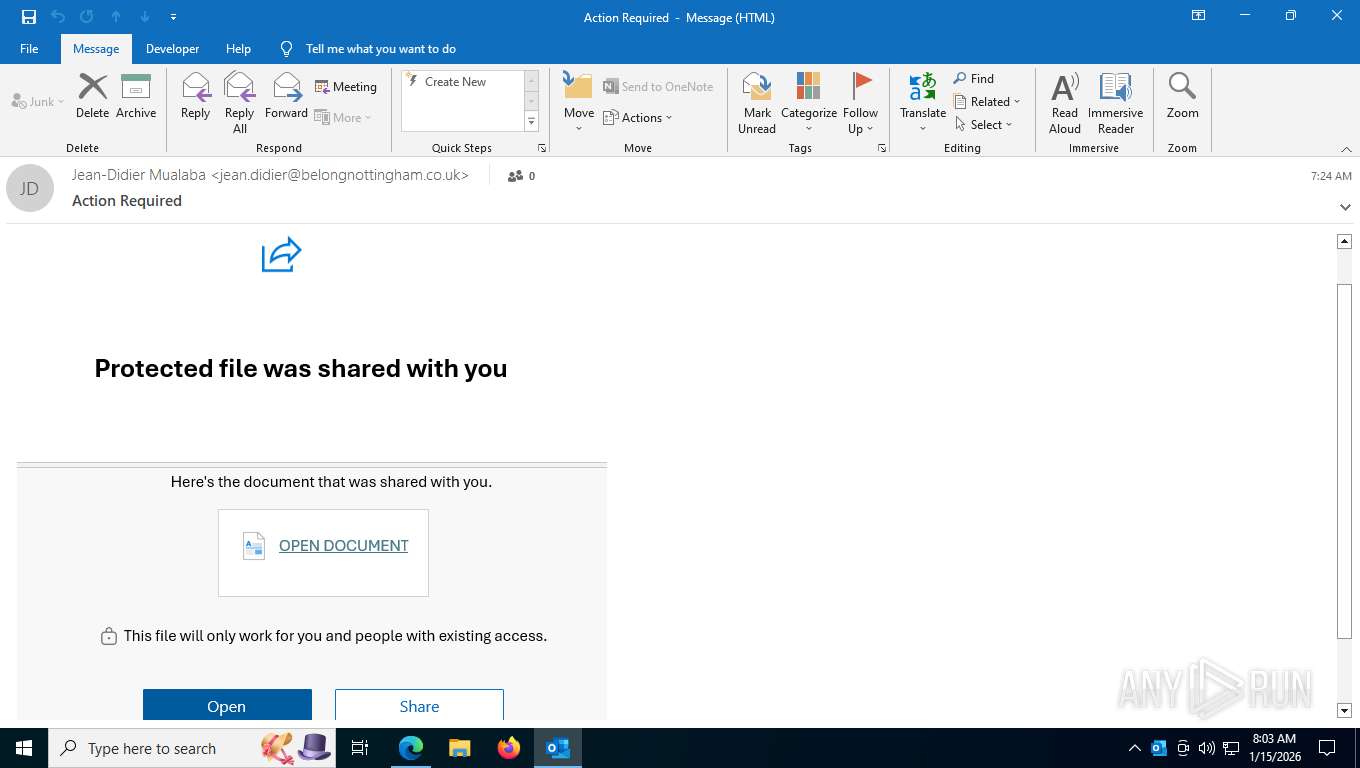This screenshot has height=768, width=1360.
Task: Open Customize Quick Access Toolbar dropdown
Action: click(174, 17)
